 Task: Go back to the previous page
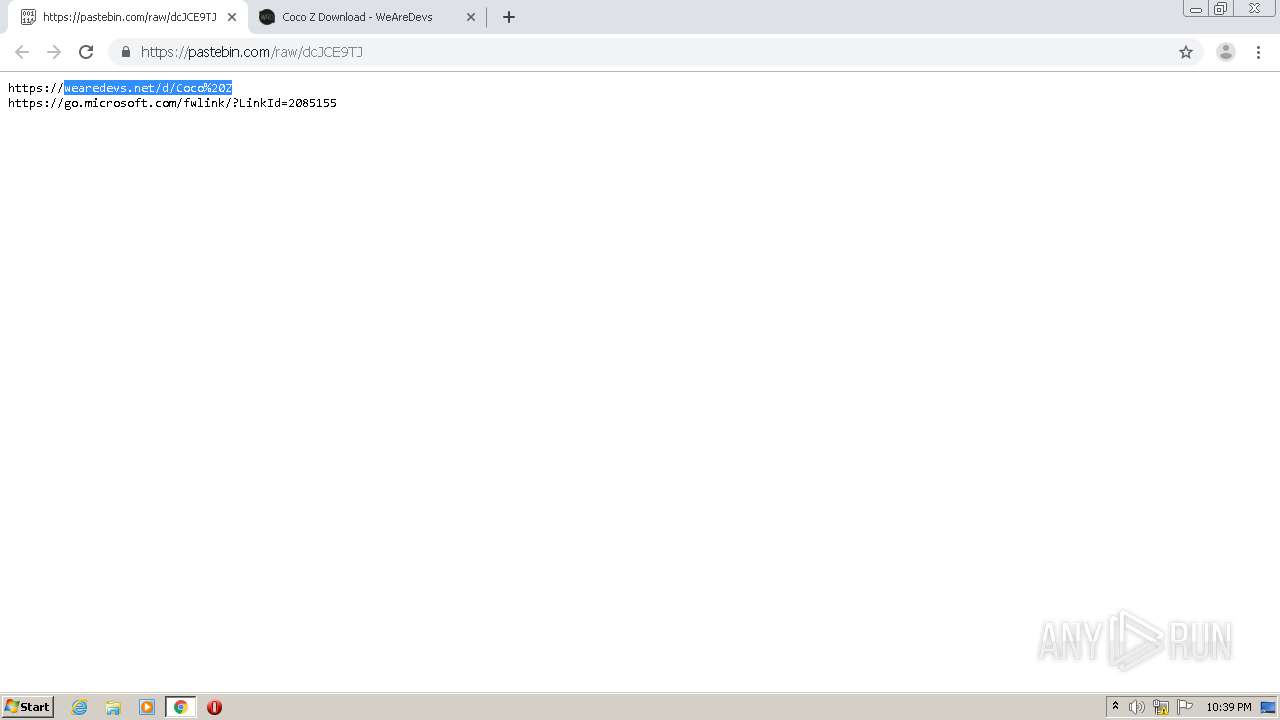point(22,52)
